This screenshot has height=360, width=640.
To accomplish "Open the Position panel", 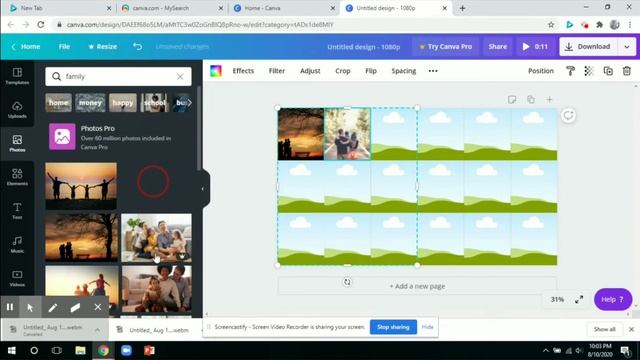I will [x=541, y=71].
